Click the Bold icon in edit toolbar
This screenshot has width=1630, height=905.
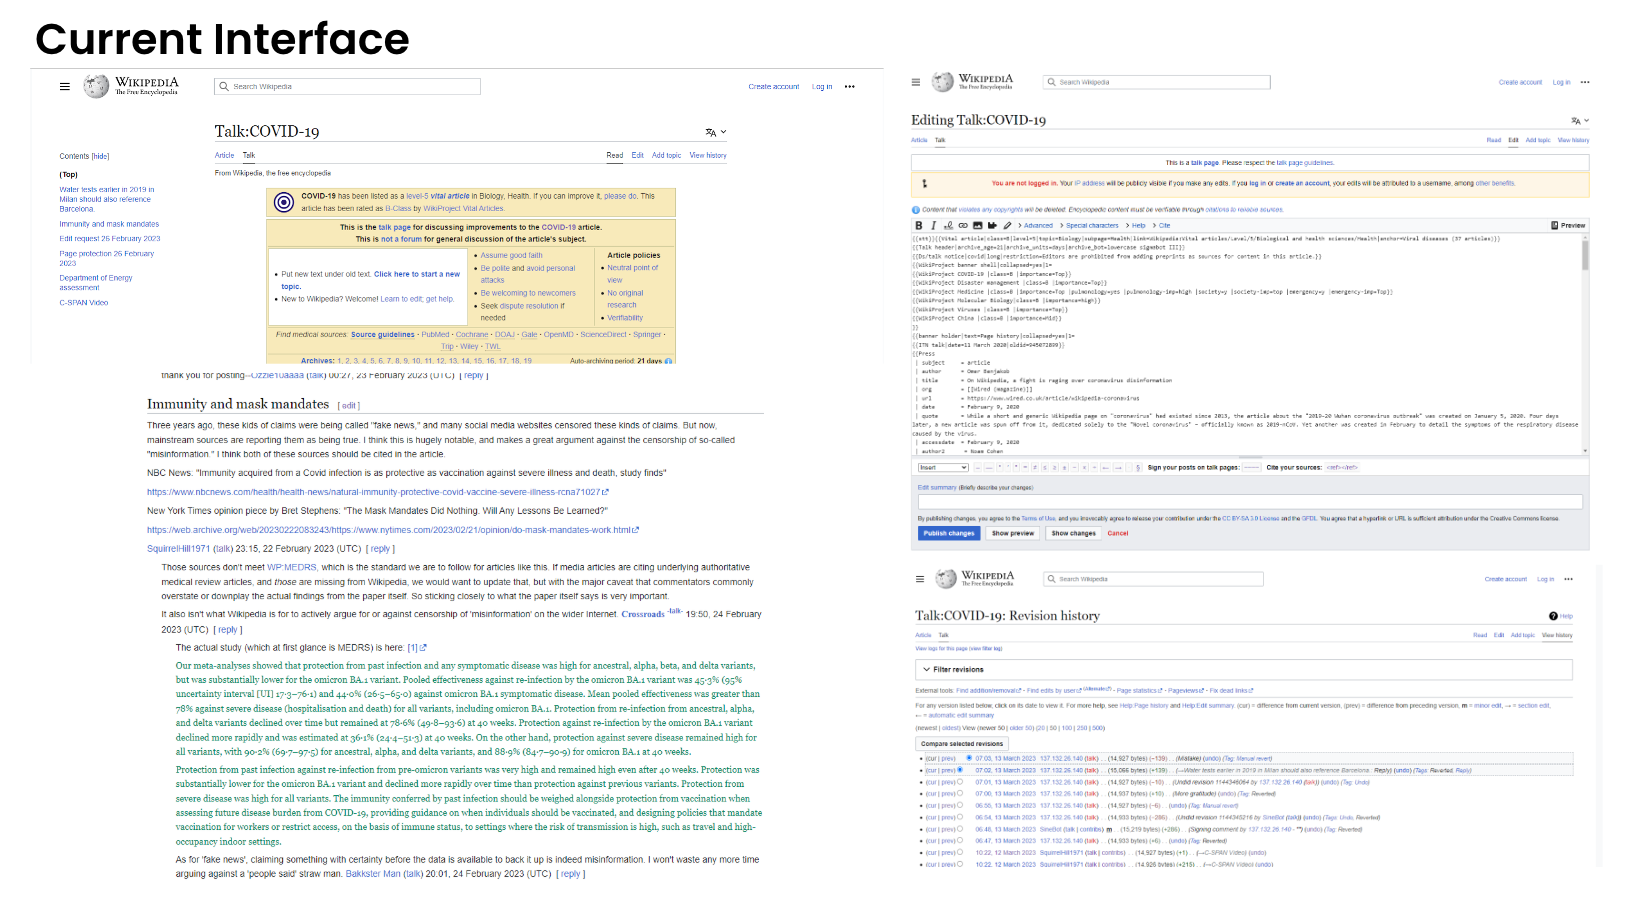919,226
